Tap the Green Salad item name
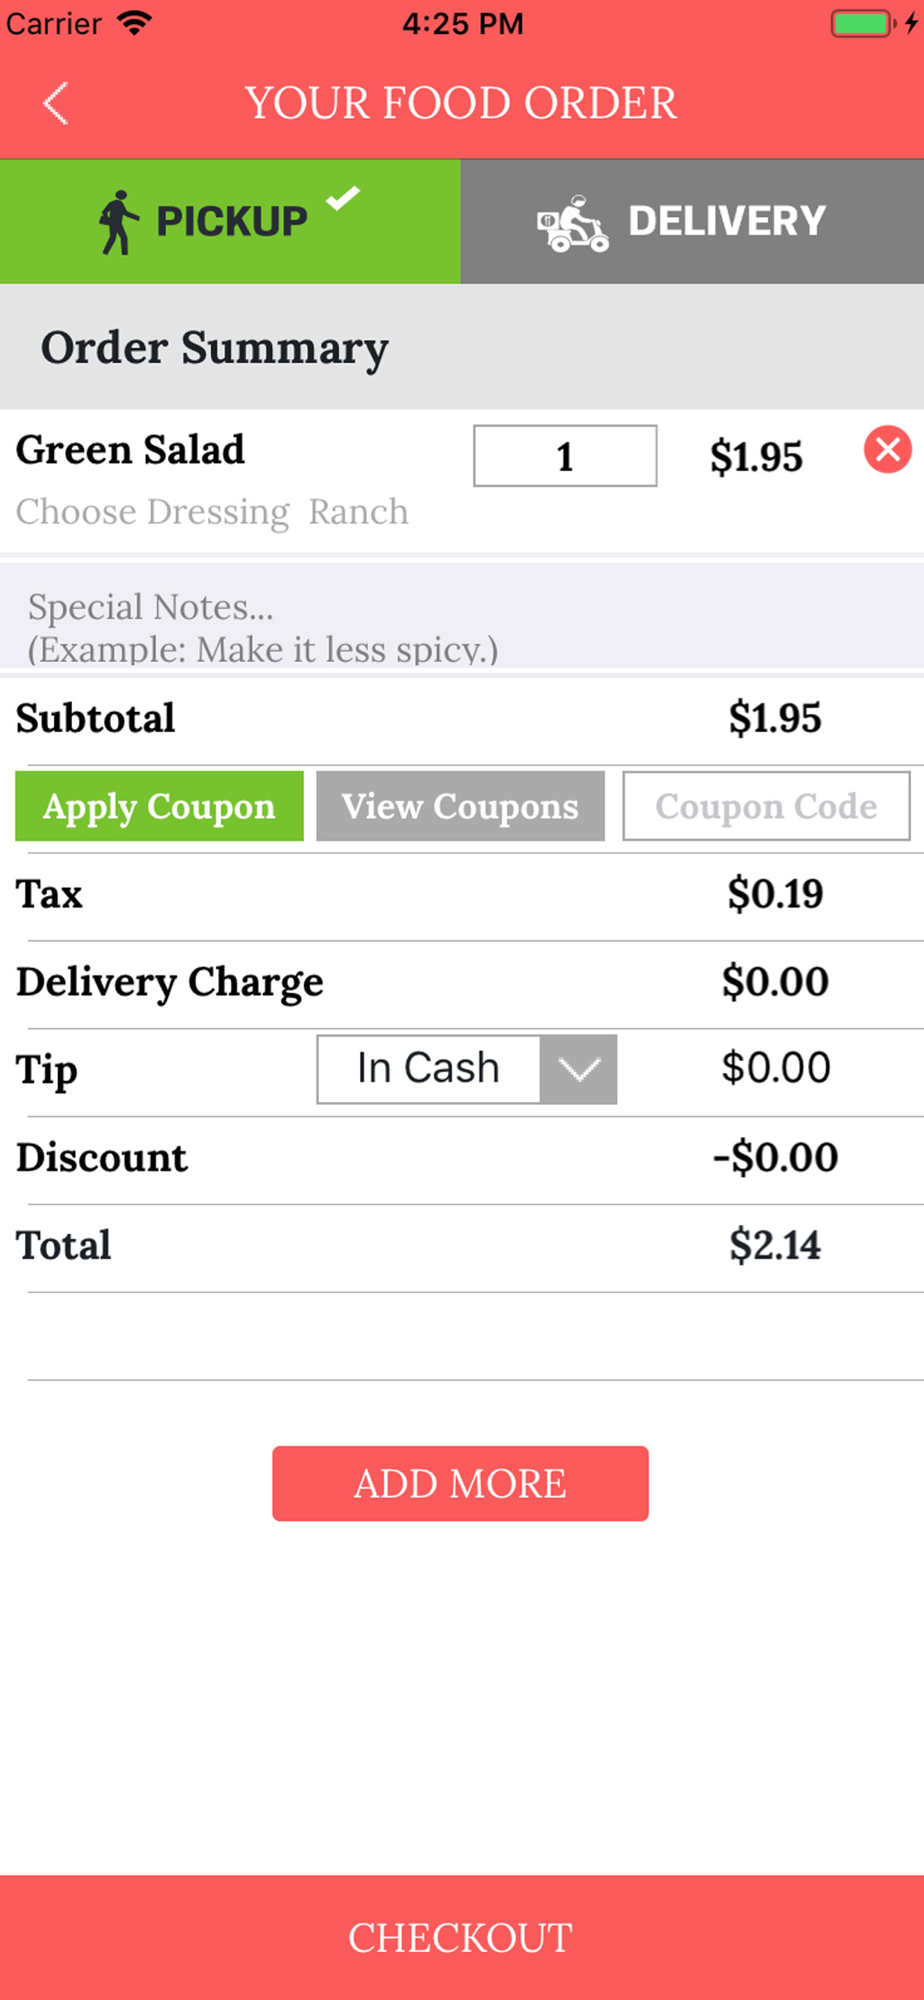The image size is (924, 2000). click(x=130, y=450)
